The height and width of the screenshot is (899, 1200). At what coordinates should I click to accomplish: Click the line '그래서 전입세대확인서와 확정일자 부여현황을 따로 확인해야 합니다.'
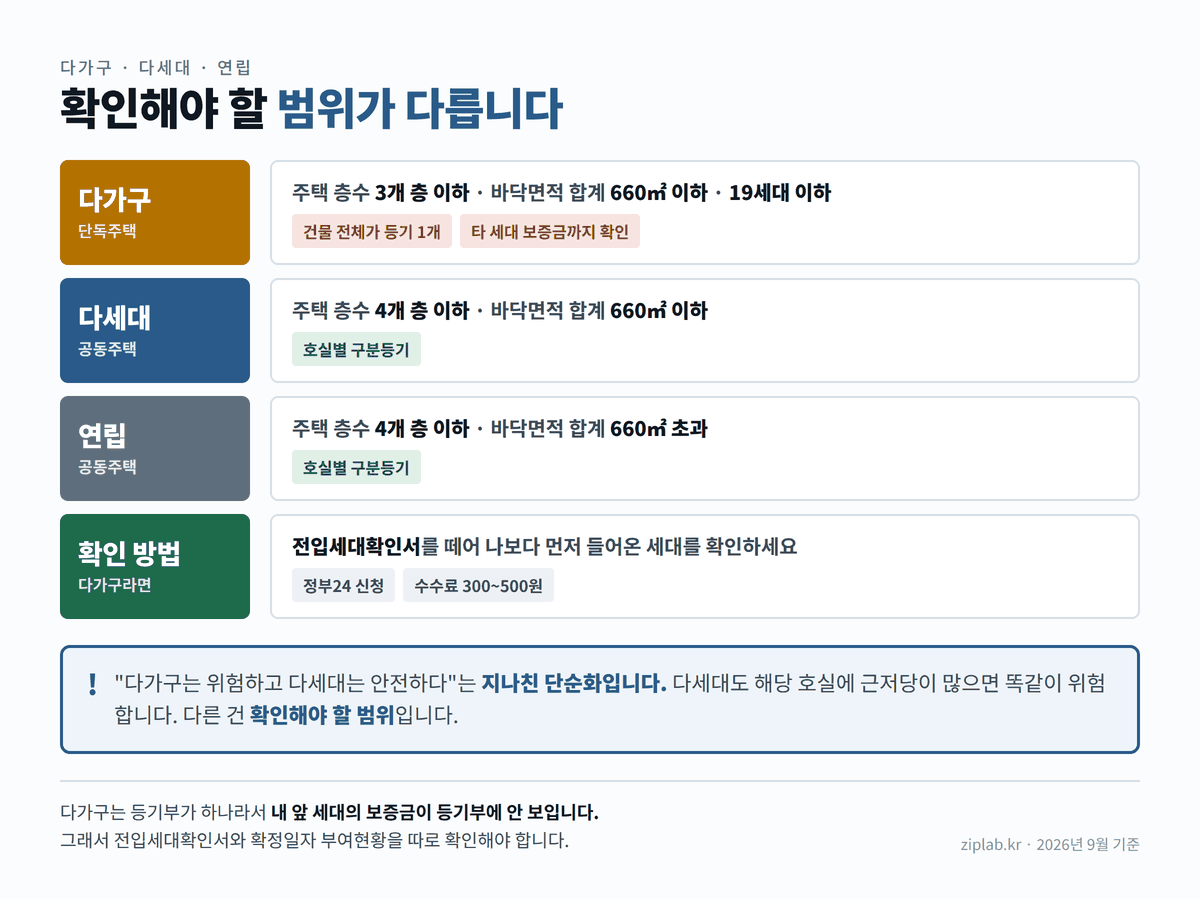314,839
